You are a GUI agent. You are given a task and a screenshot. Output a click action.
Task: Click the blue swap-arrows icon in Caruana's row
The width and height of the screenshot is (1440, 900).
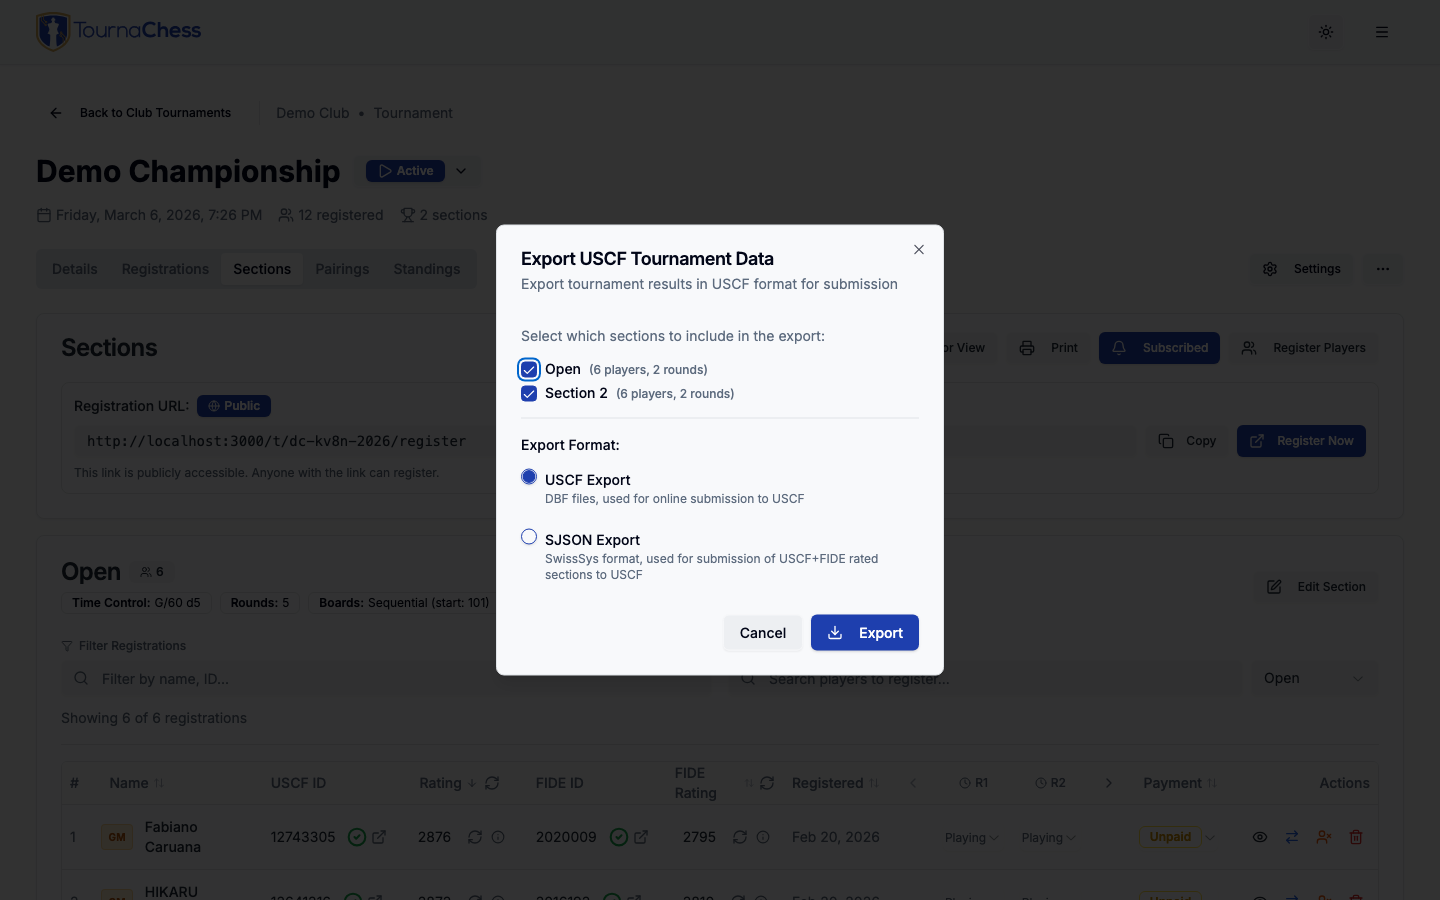(x=1292, y=837)
